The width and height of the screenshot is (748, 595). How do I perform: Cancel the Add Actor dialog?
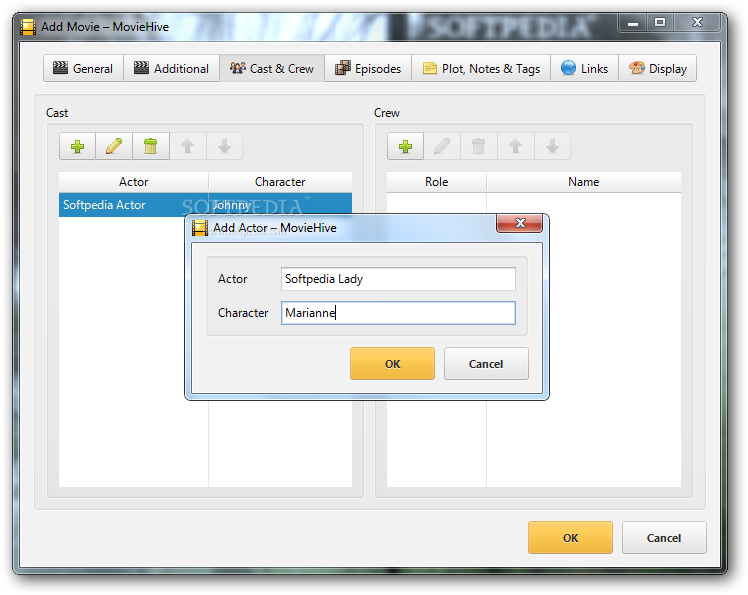(486, 364)
